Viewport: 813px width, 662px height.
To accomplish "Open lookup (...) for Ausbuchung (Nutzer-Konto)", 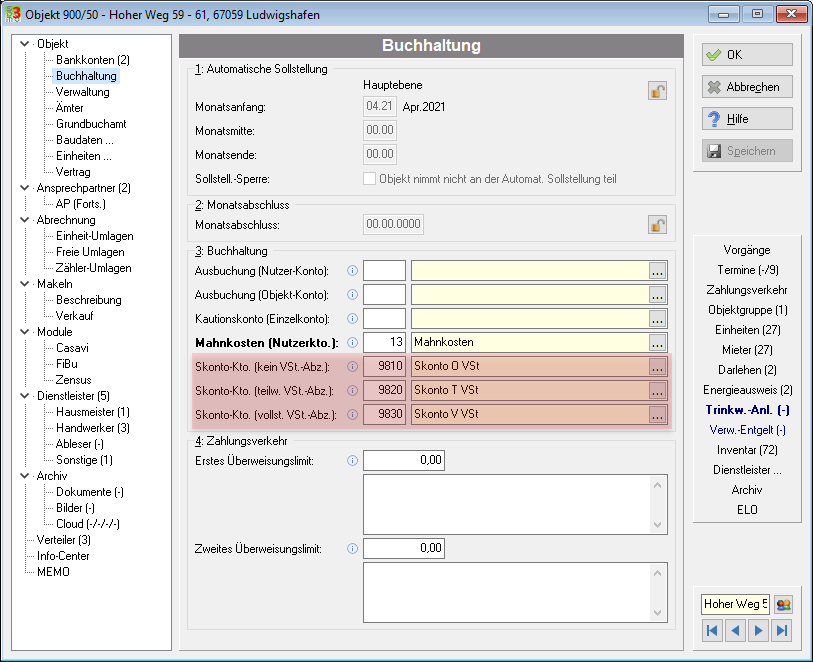I will pyautogui.click(x=657, y=271).
